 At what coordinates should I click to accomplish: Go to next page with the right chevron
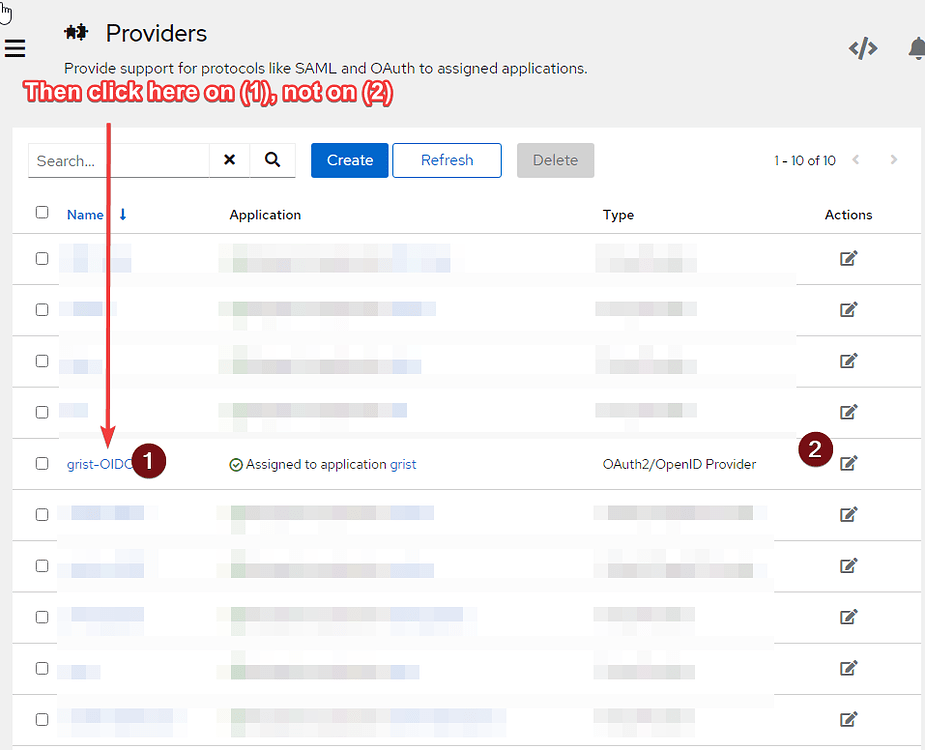click(893, 160)
